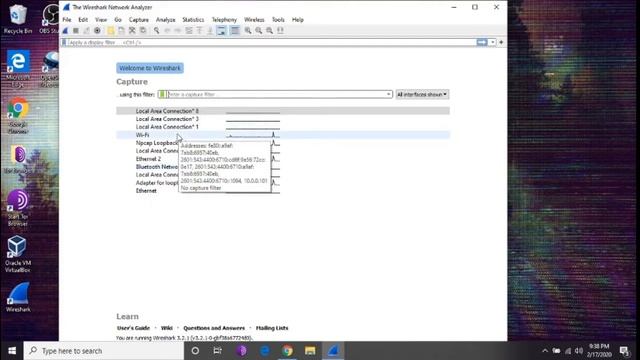Screen dimensions: 640x360
Task: Select the Ethernet 2 interface
Action: pyautogui.click(x=148, y=159)
